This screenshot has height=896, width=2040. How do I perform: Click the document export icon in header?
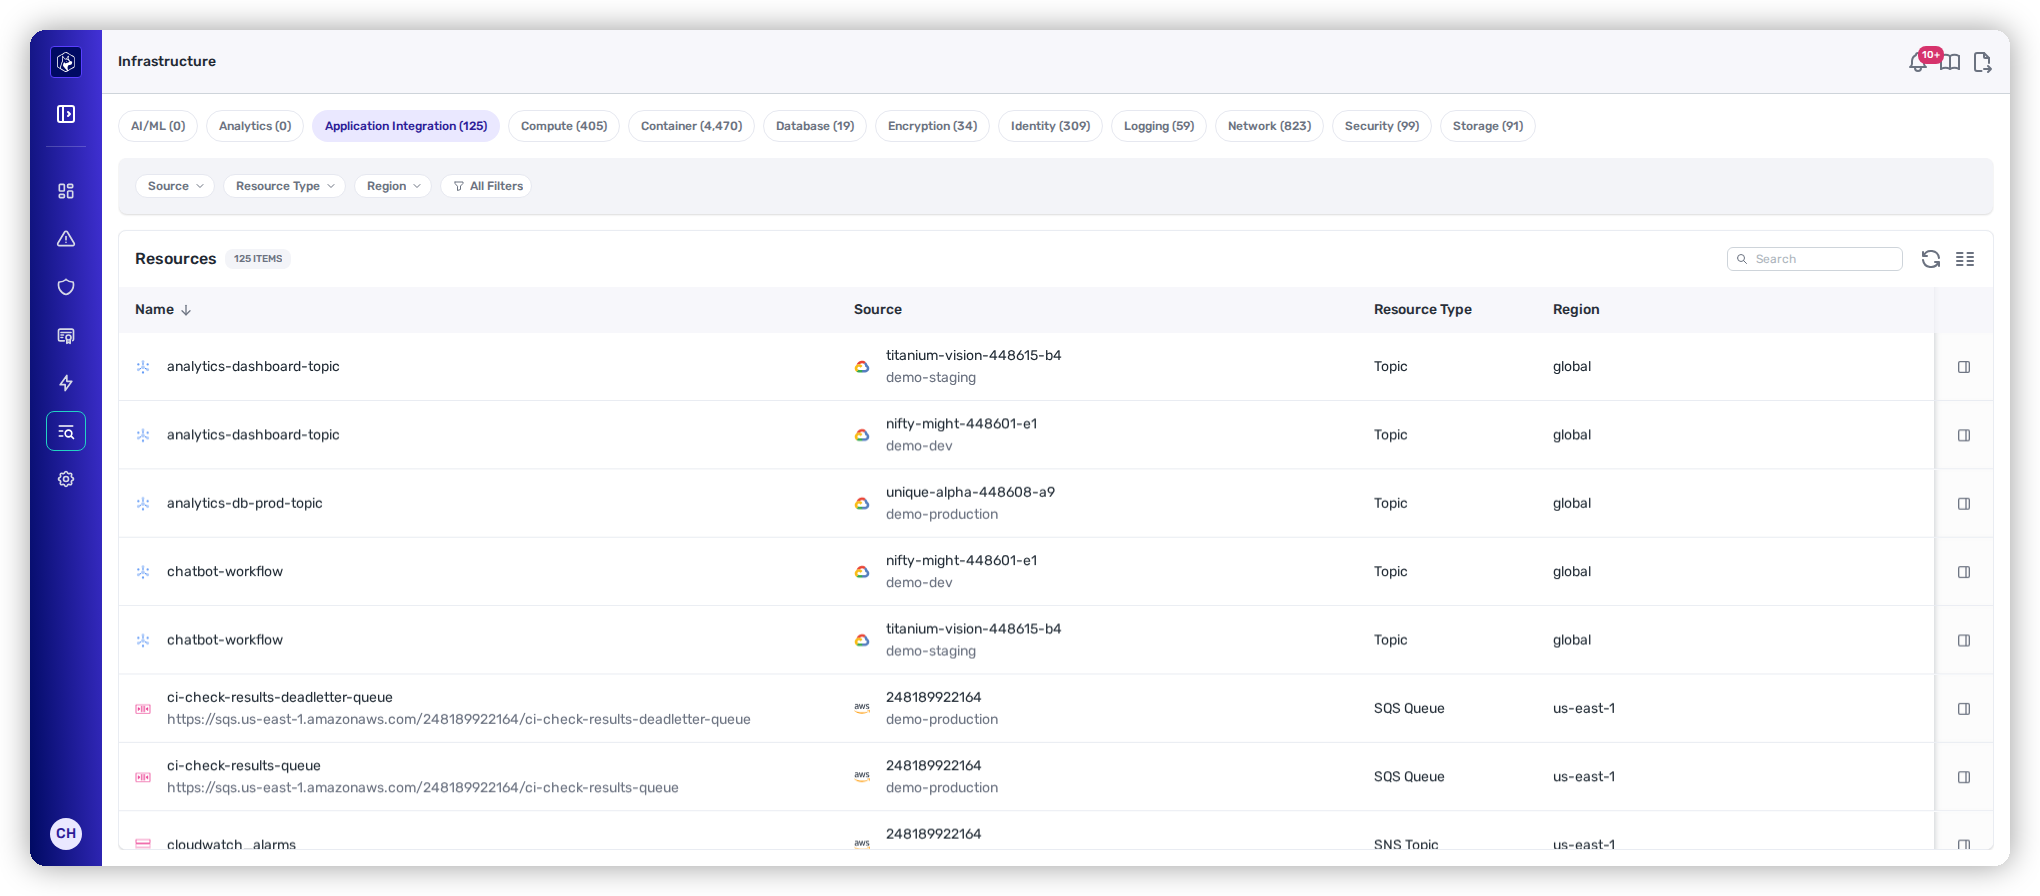click(1982, 63)
